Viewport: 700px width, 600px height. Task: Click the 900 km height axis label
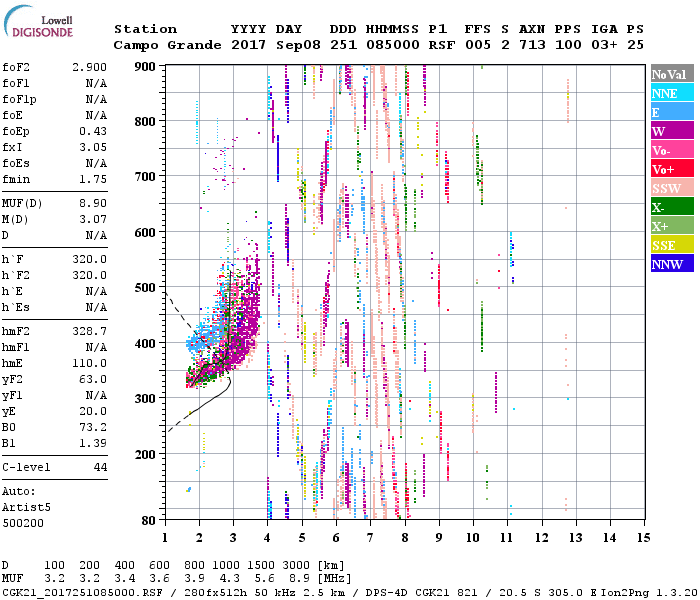[x=145, y=67]
